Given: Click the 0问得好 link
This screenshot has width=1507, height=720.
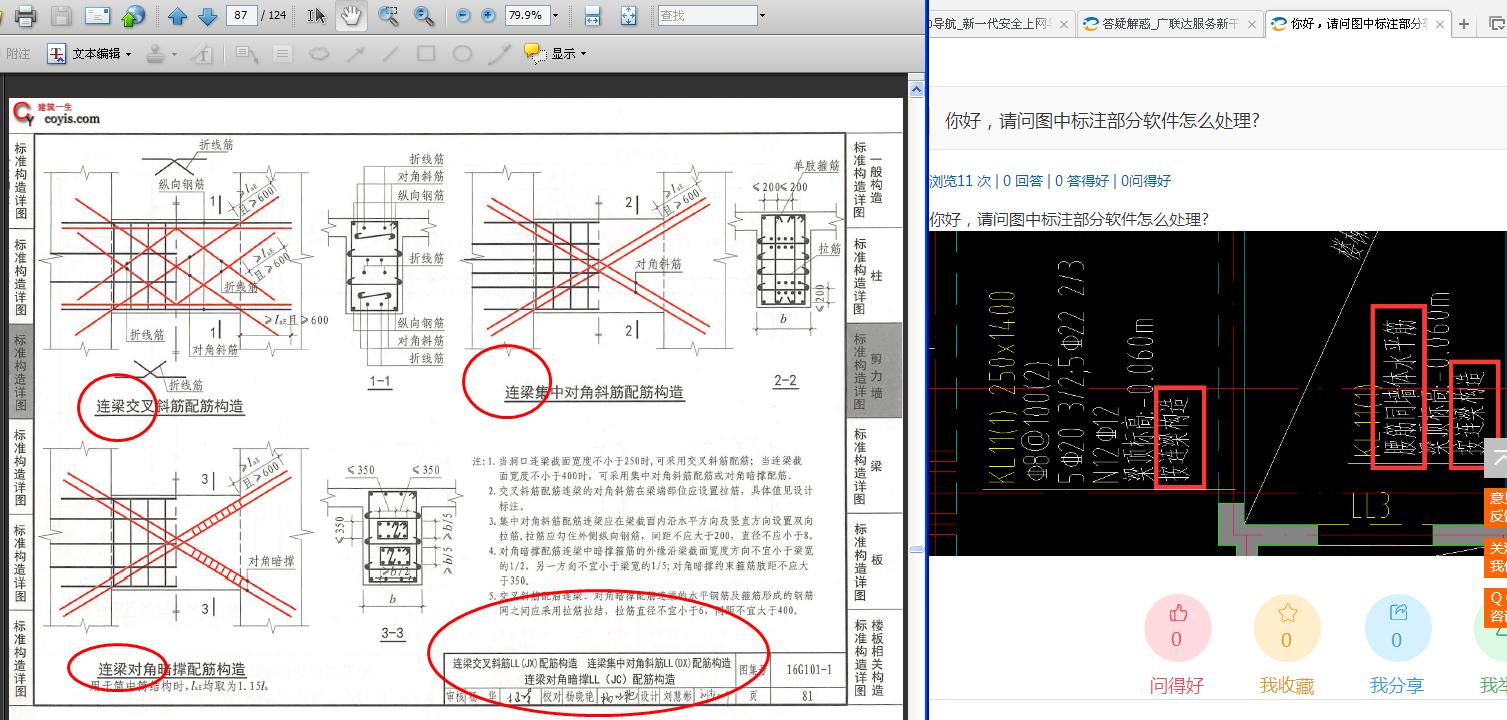Looking at the screenshot, I should click(1146, 181).
